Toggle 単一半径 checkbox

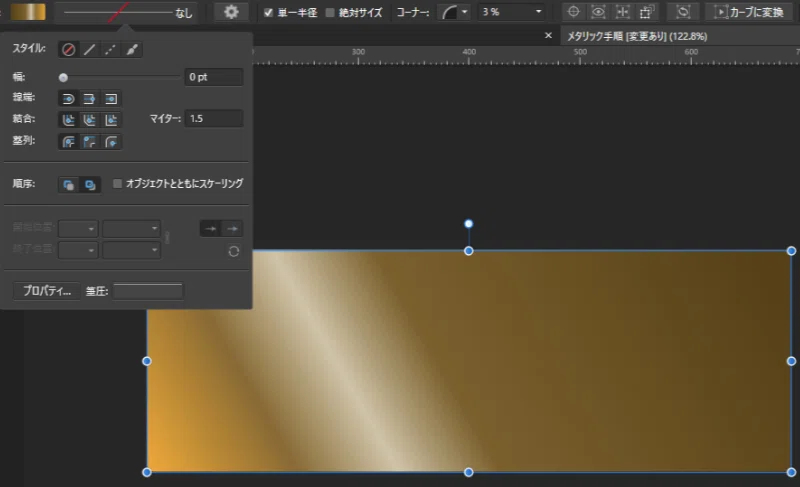click(268, 12)
